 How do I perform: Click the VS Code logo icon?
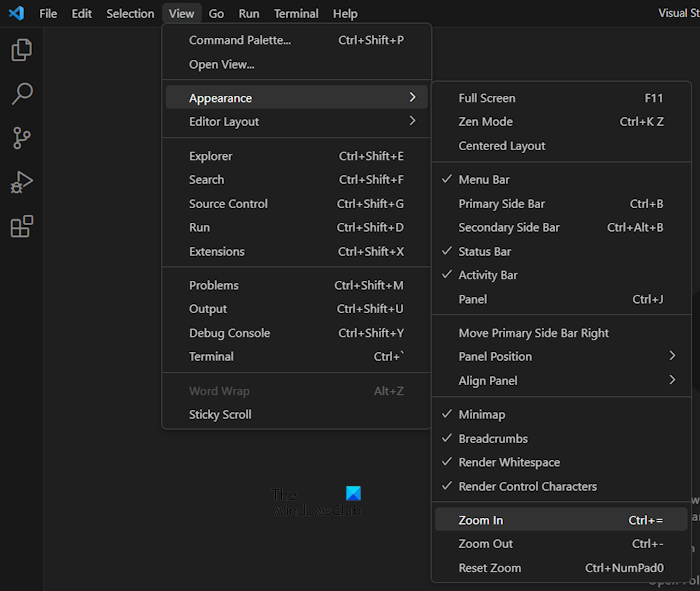tap(16, 13)
